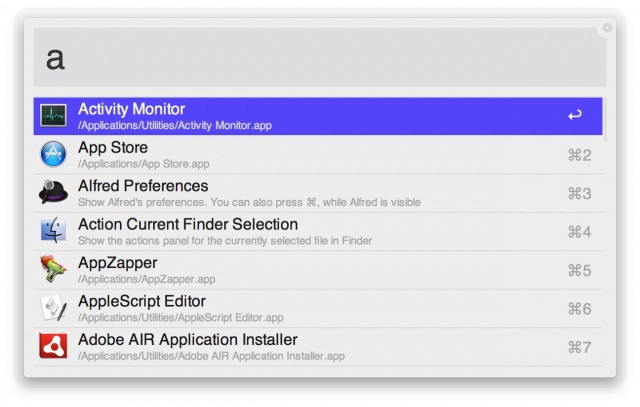Image resolution: width=640 pixels, height=407 pixels.
Task: Click the blue App Store icon
Action: (x=54, y=154)
